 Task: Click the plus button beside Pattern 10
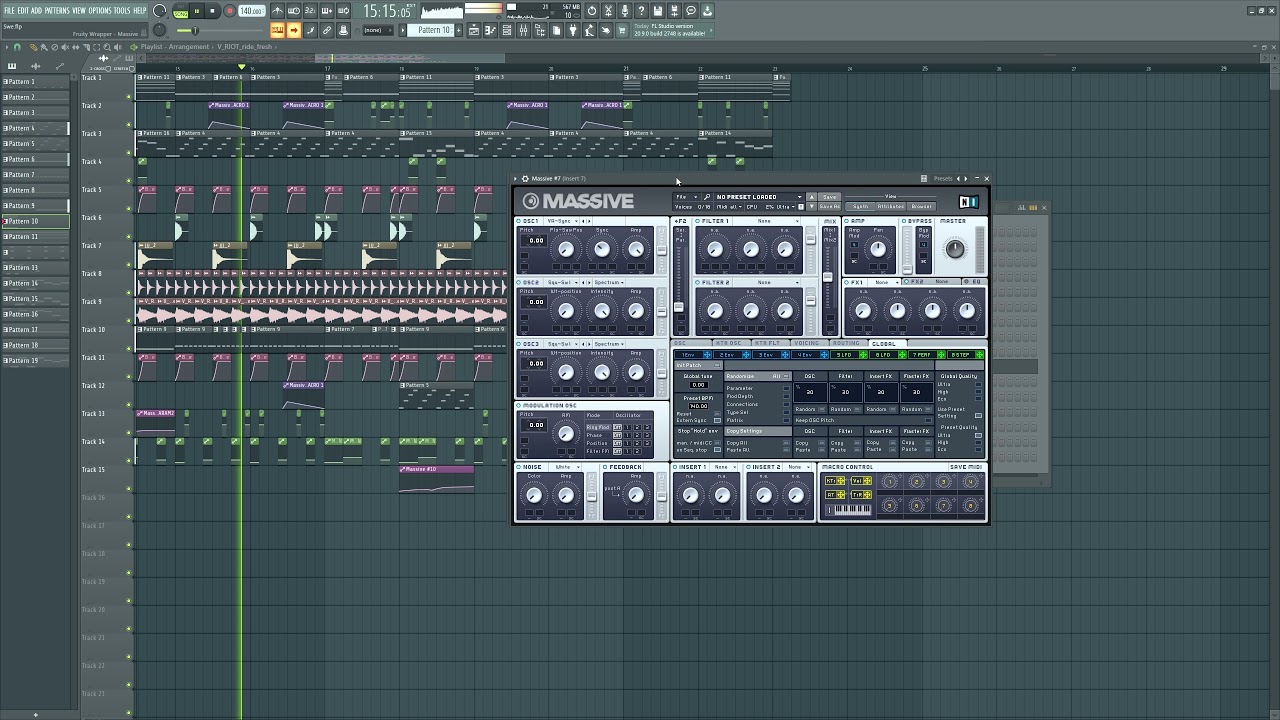458,30
